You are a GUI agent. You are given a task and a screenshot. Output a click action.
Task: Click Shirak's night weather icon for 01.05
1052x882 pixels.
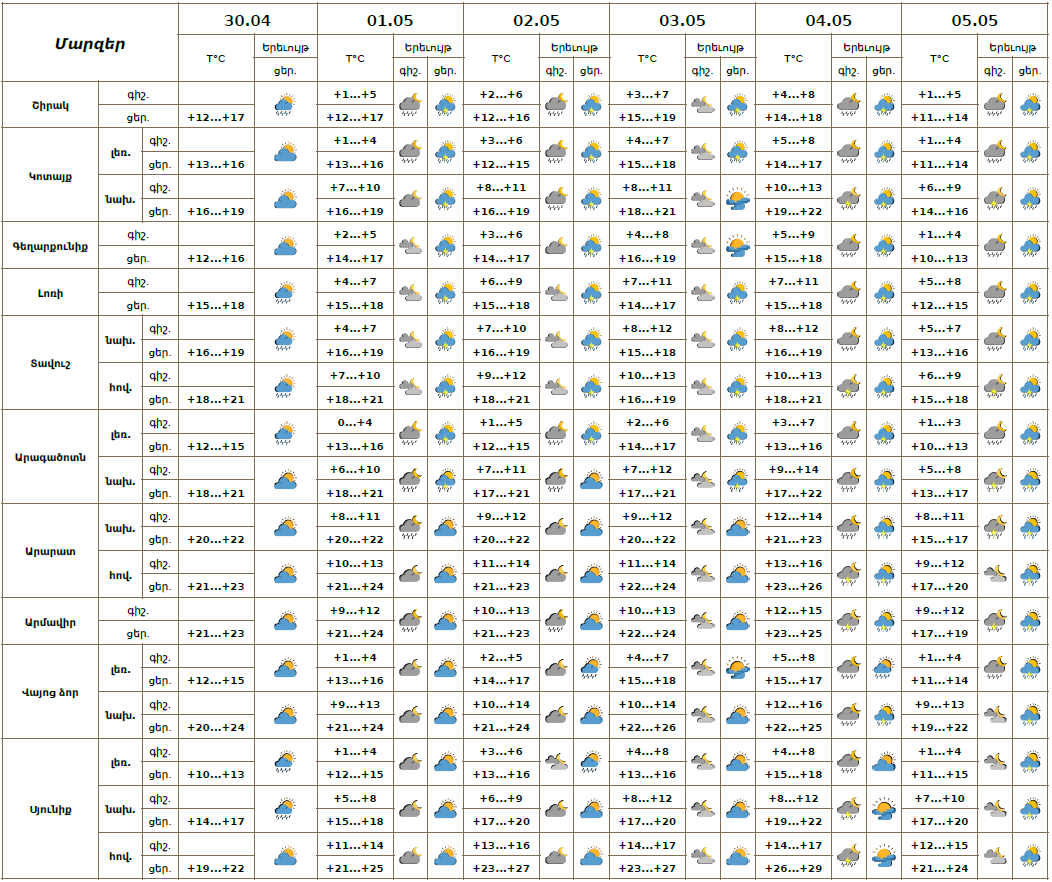coord(410,105)
